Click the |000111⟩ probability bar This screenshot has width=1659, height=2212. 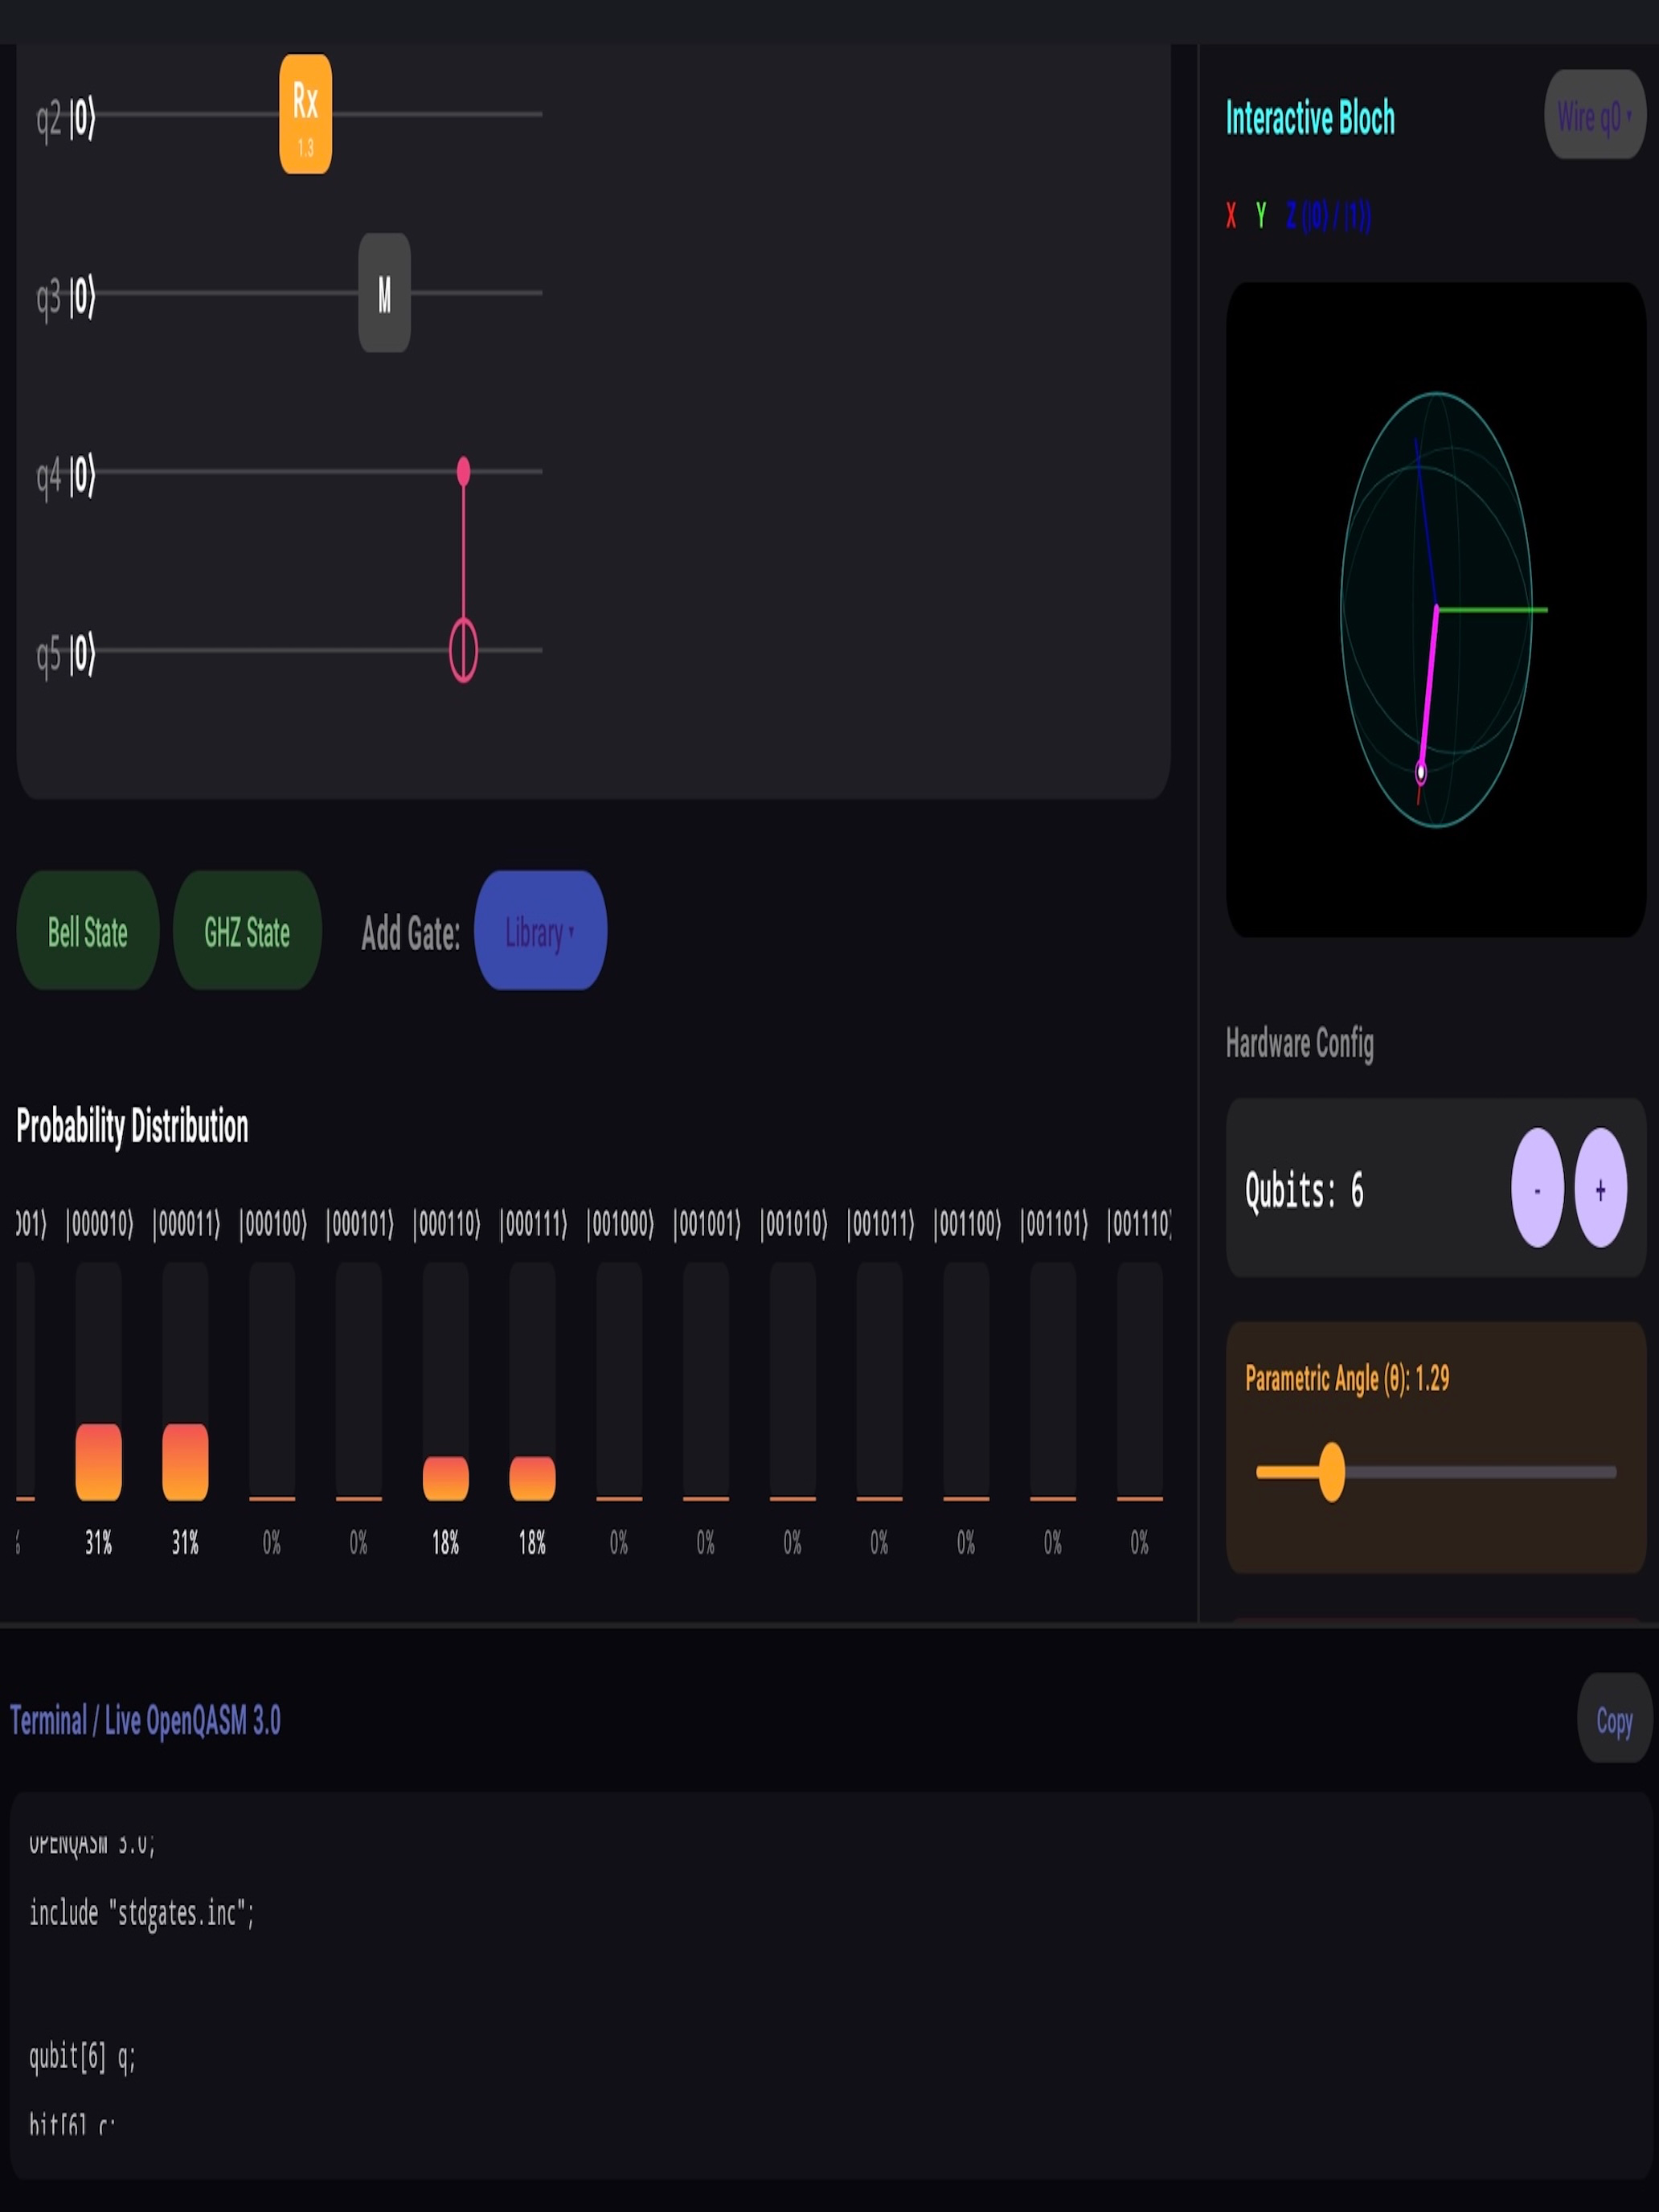click(532, 1381)
